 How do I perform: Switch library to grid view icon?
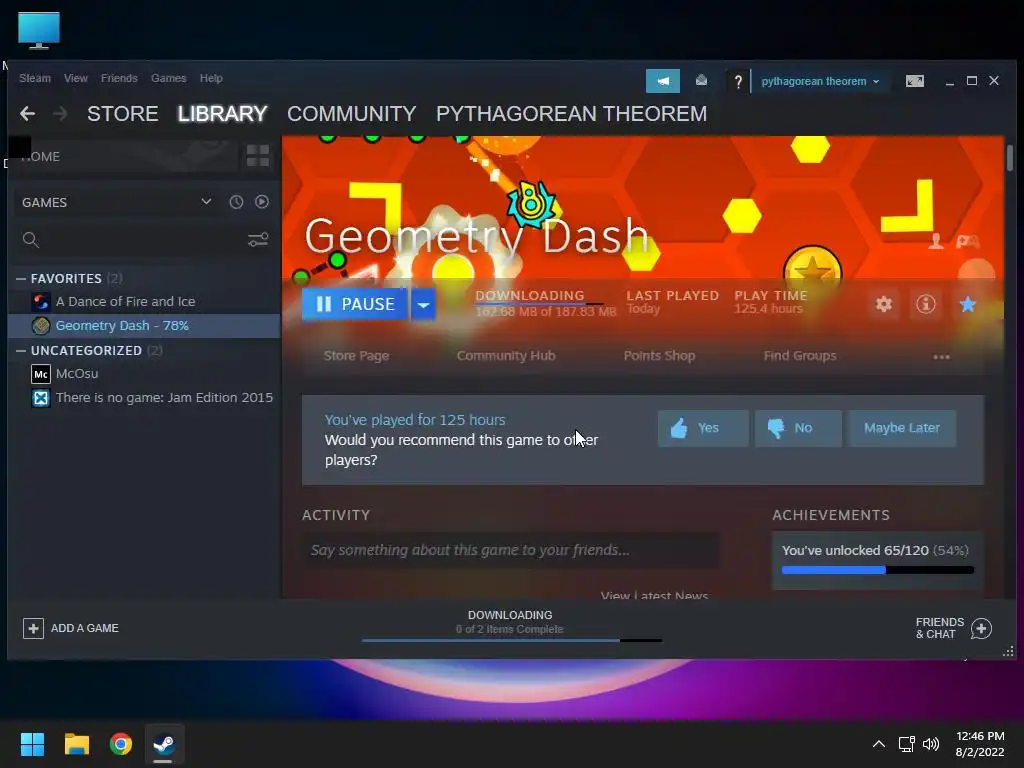click(257, 156)
